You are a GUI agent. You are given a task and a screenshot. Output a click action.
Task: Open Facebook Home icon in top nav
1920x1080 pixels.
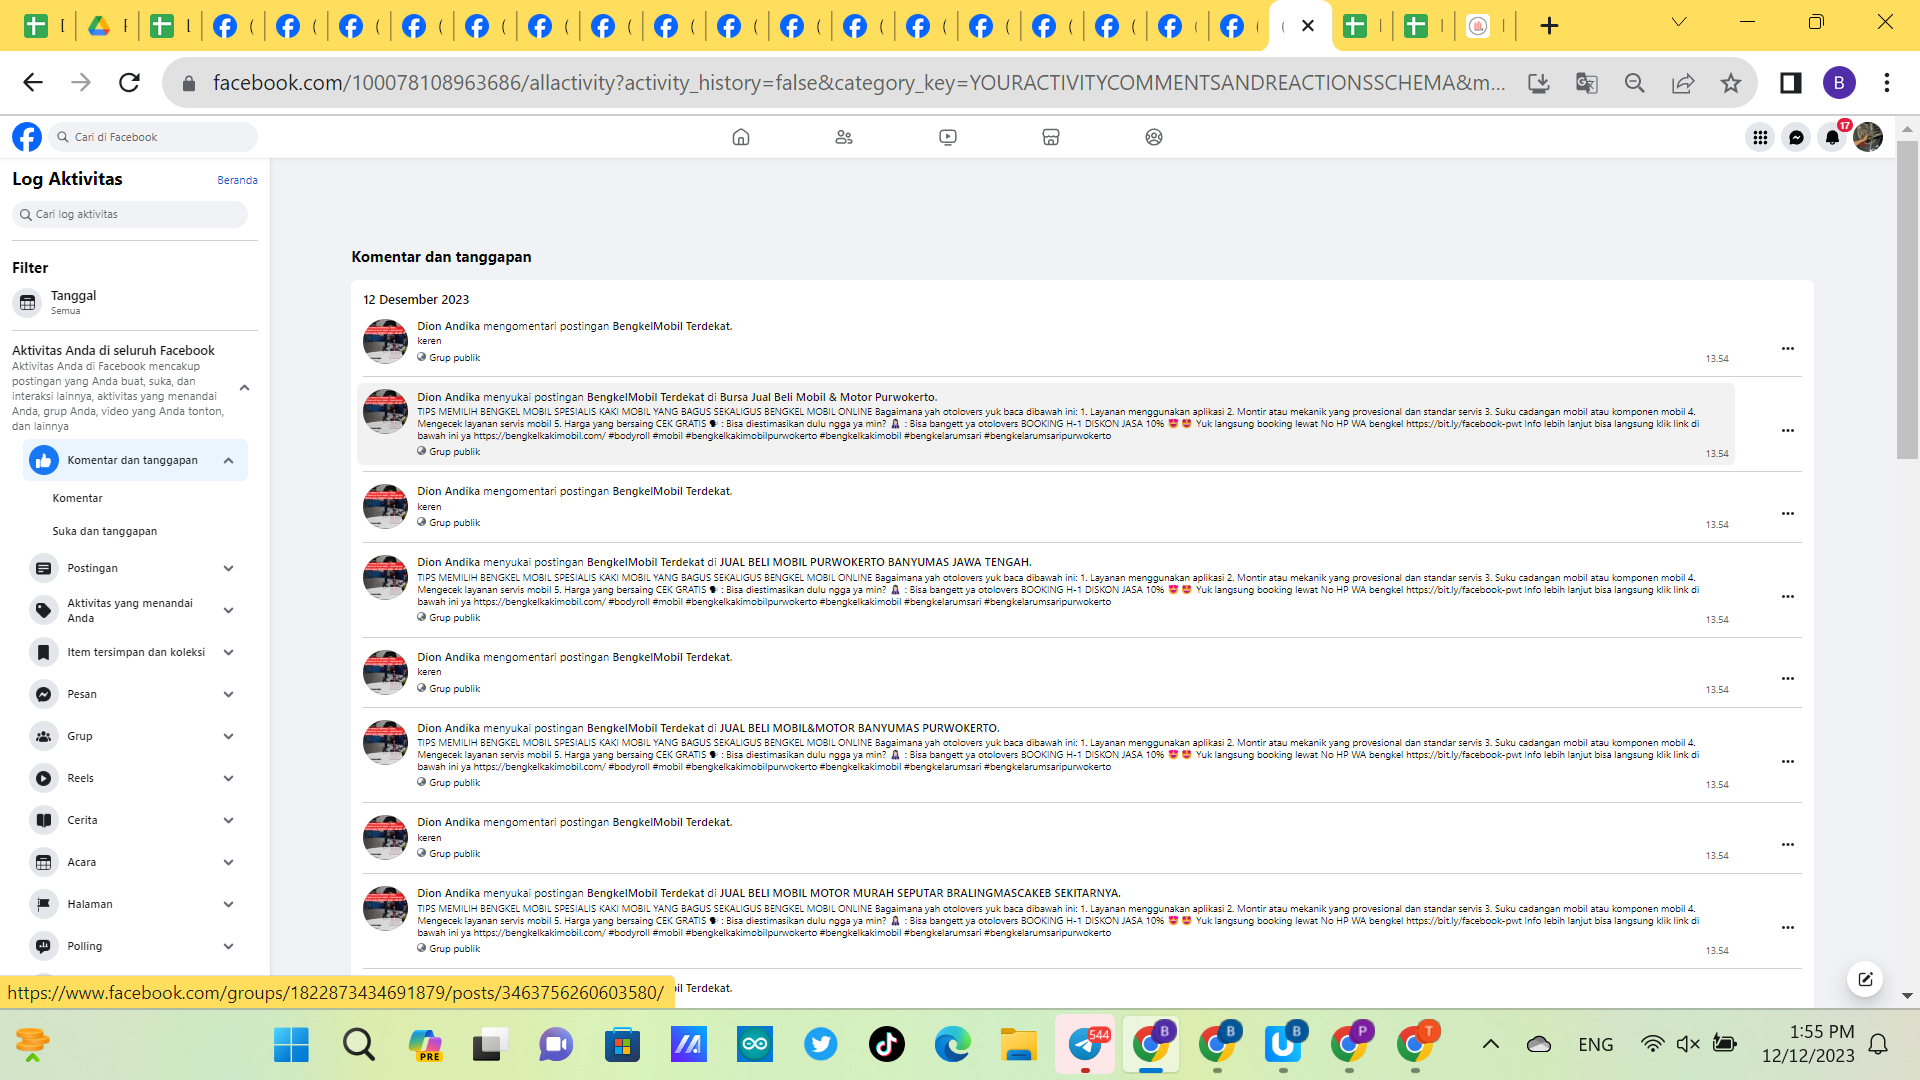[740, 137]
